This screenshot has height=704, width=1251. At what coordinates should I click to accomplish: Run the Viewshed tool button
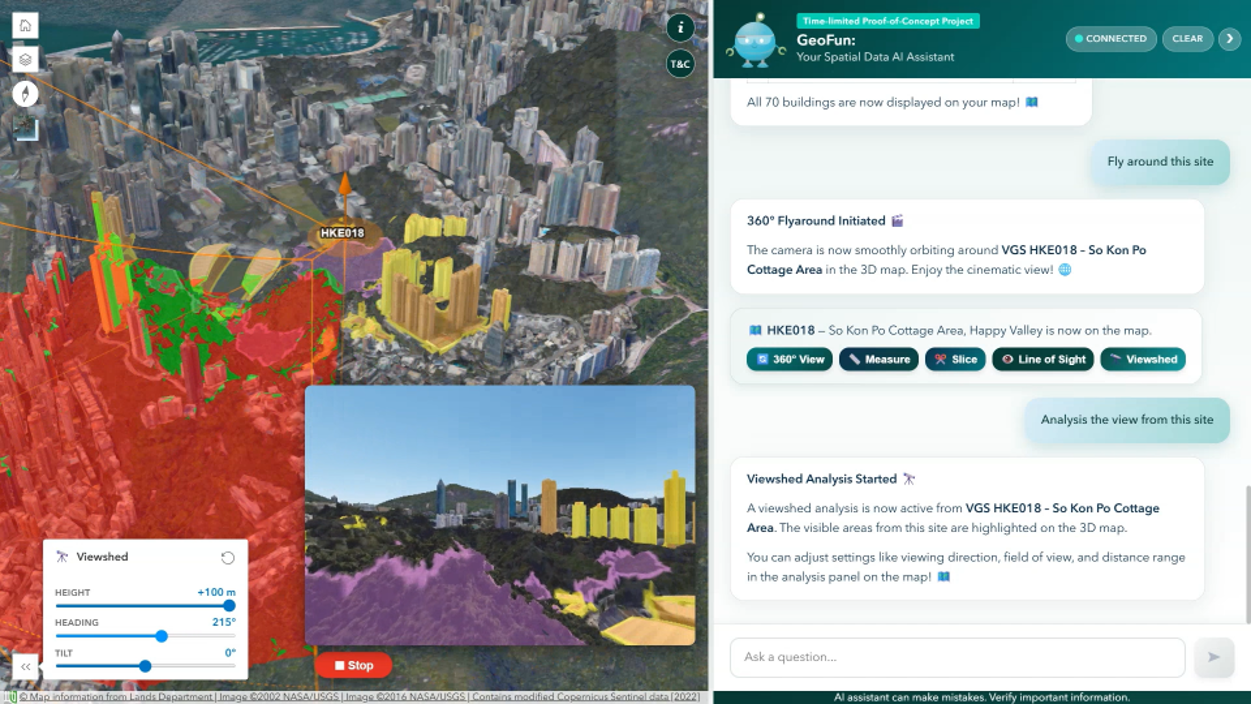pyautogui.click(x=1143, y=359)
